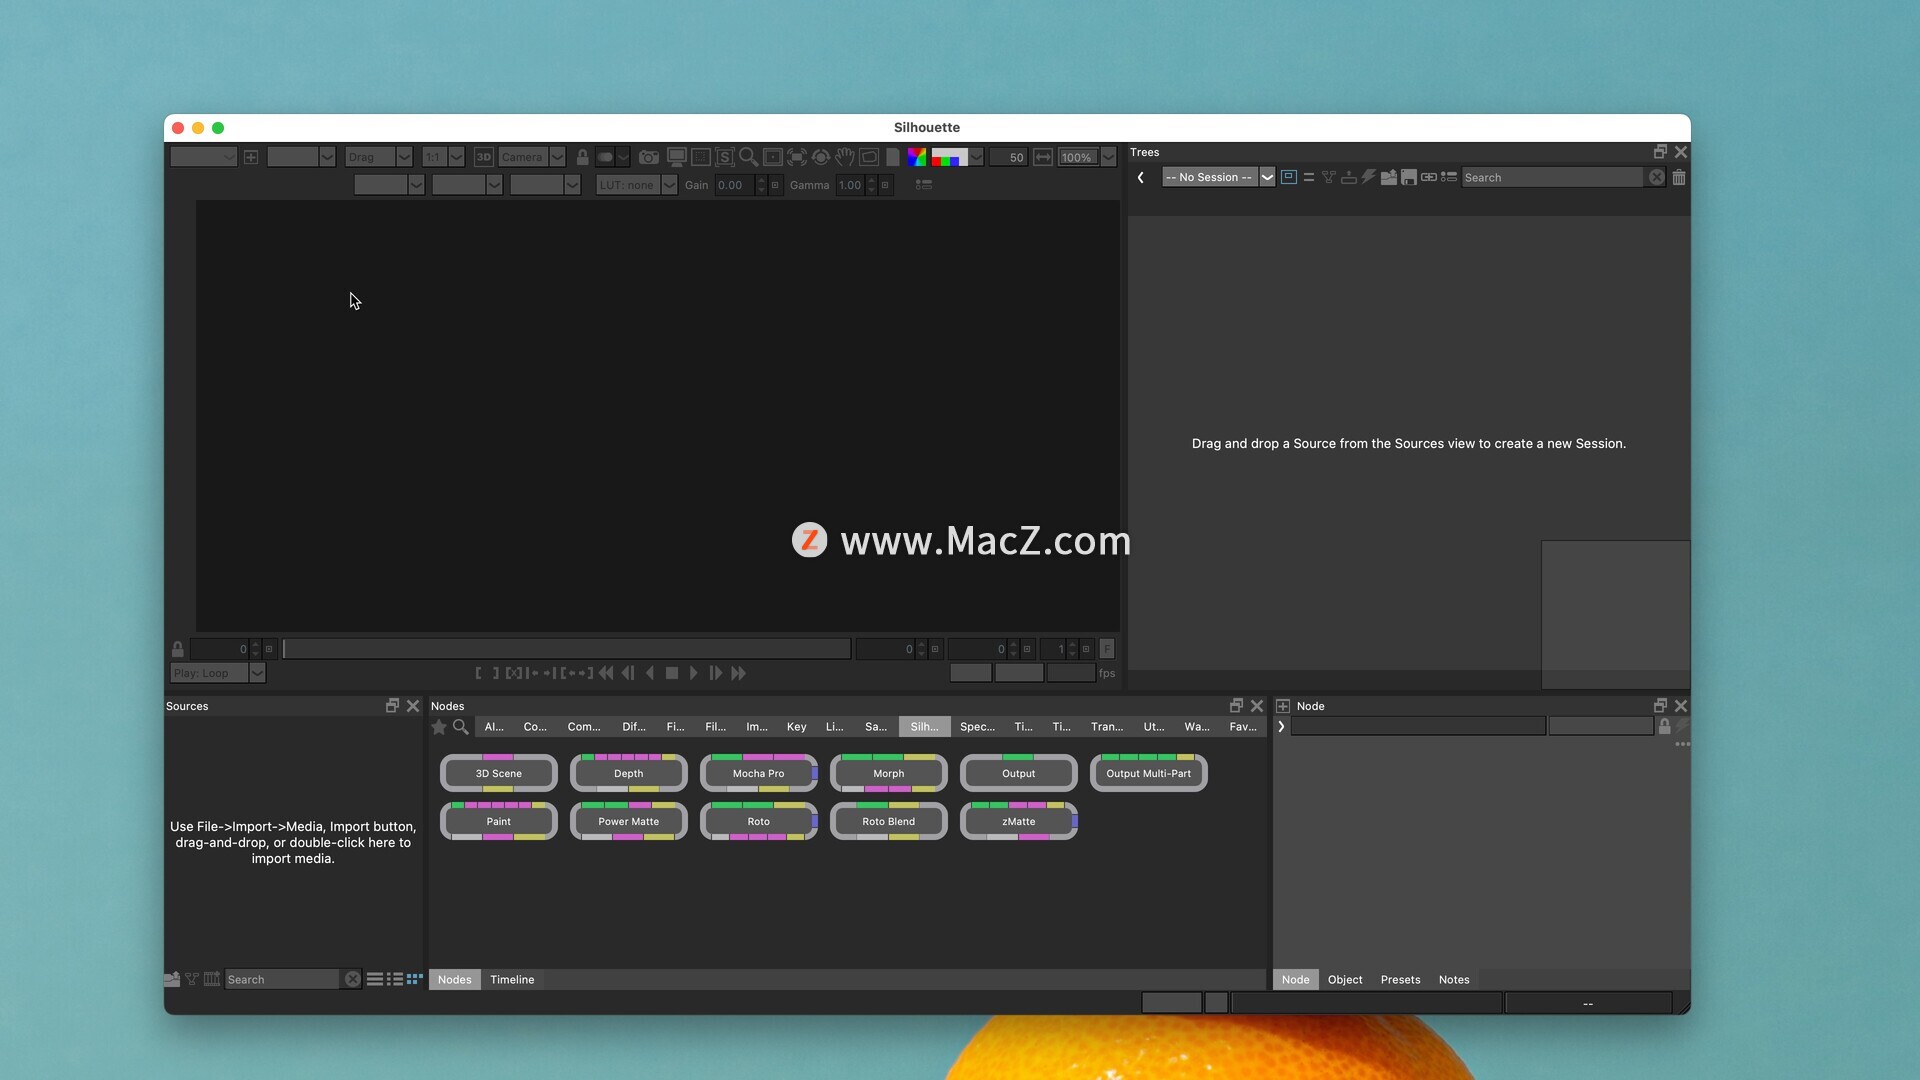Click the Gain value field
Viewport: 1920px width, 1080px height.
coord(734,185)
